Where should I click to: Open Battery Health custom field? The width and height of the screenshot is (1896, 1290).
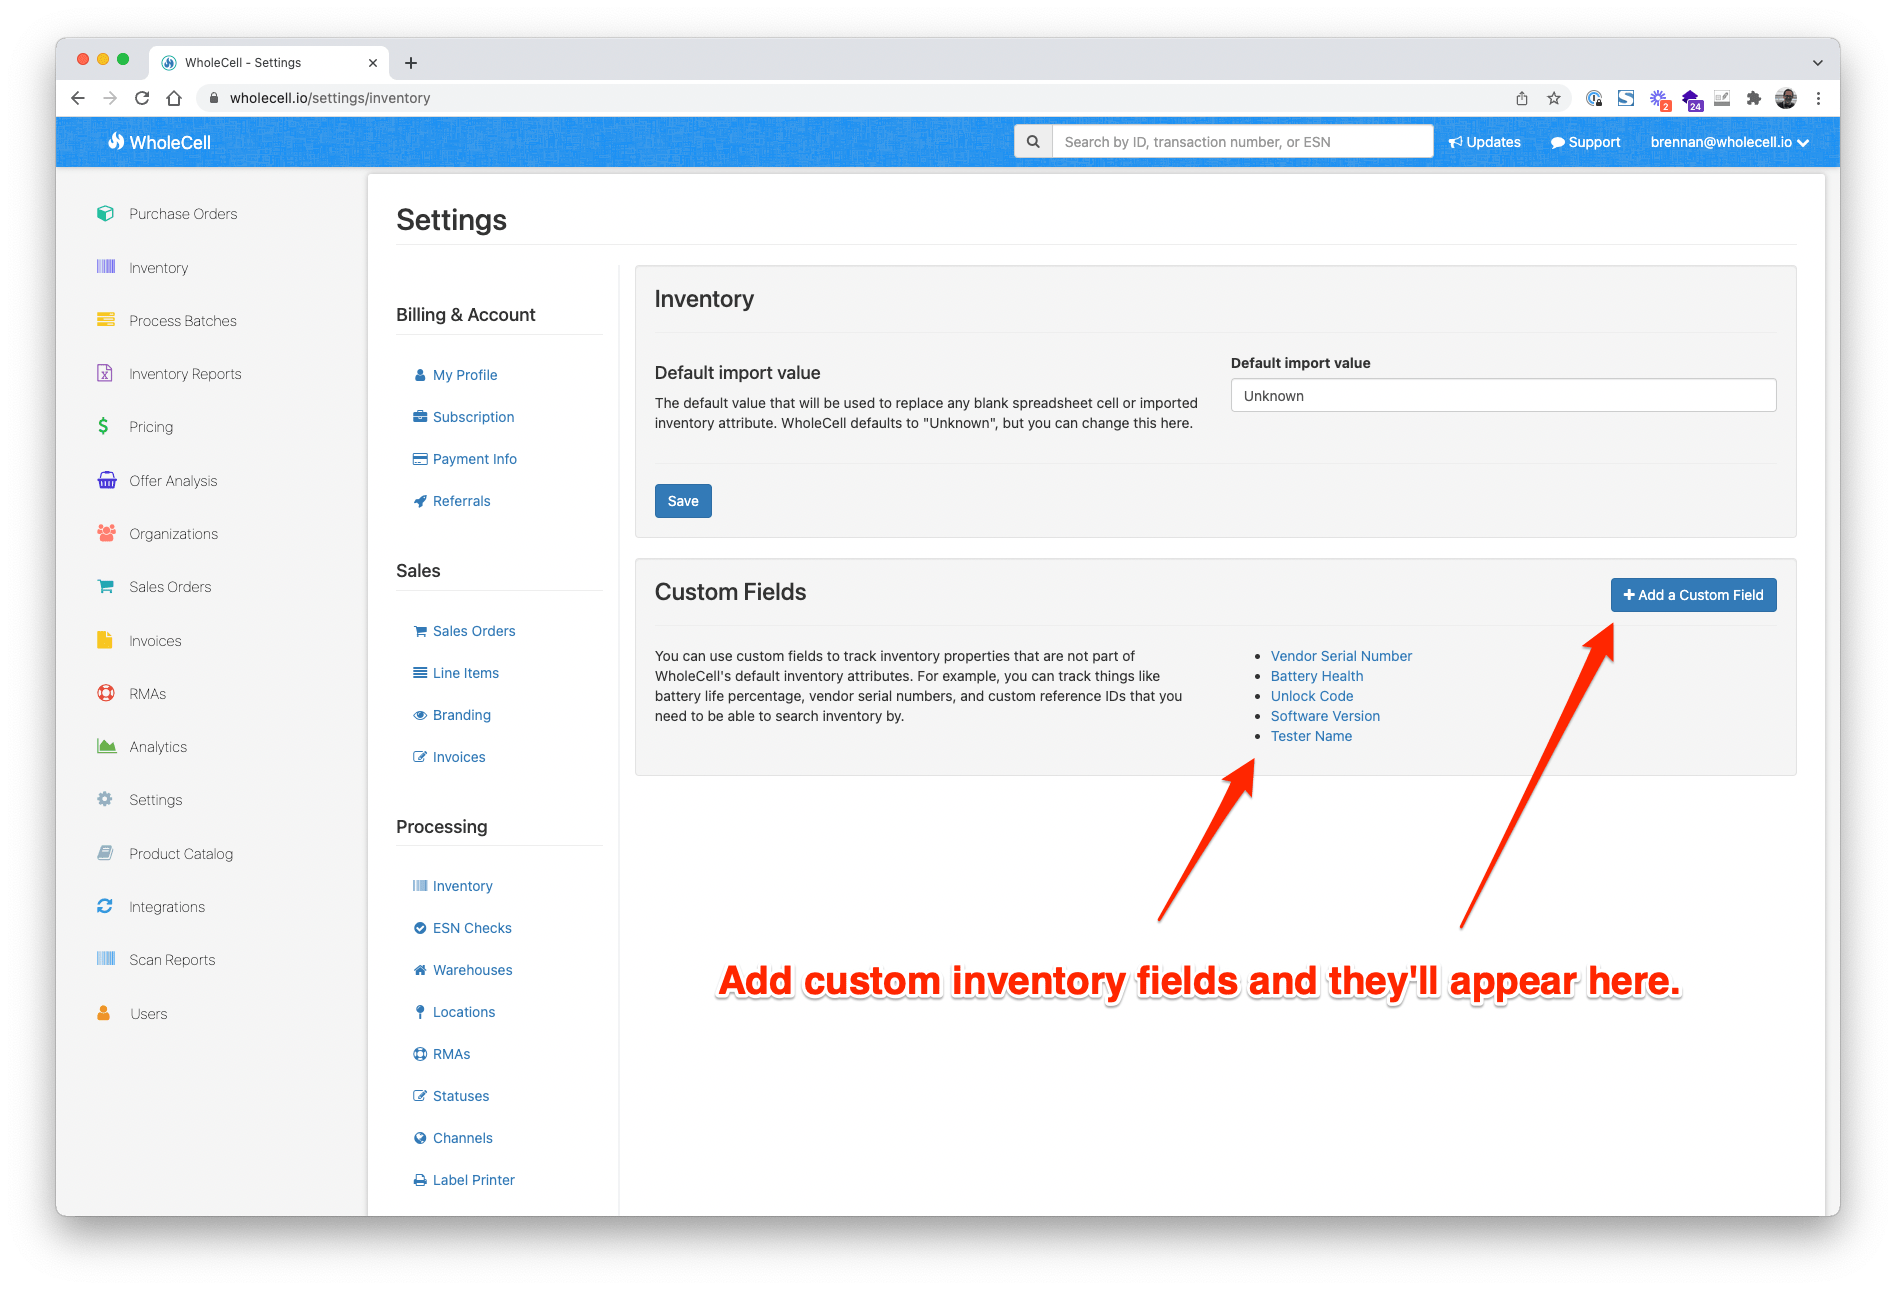(1317, 676)
